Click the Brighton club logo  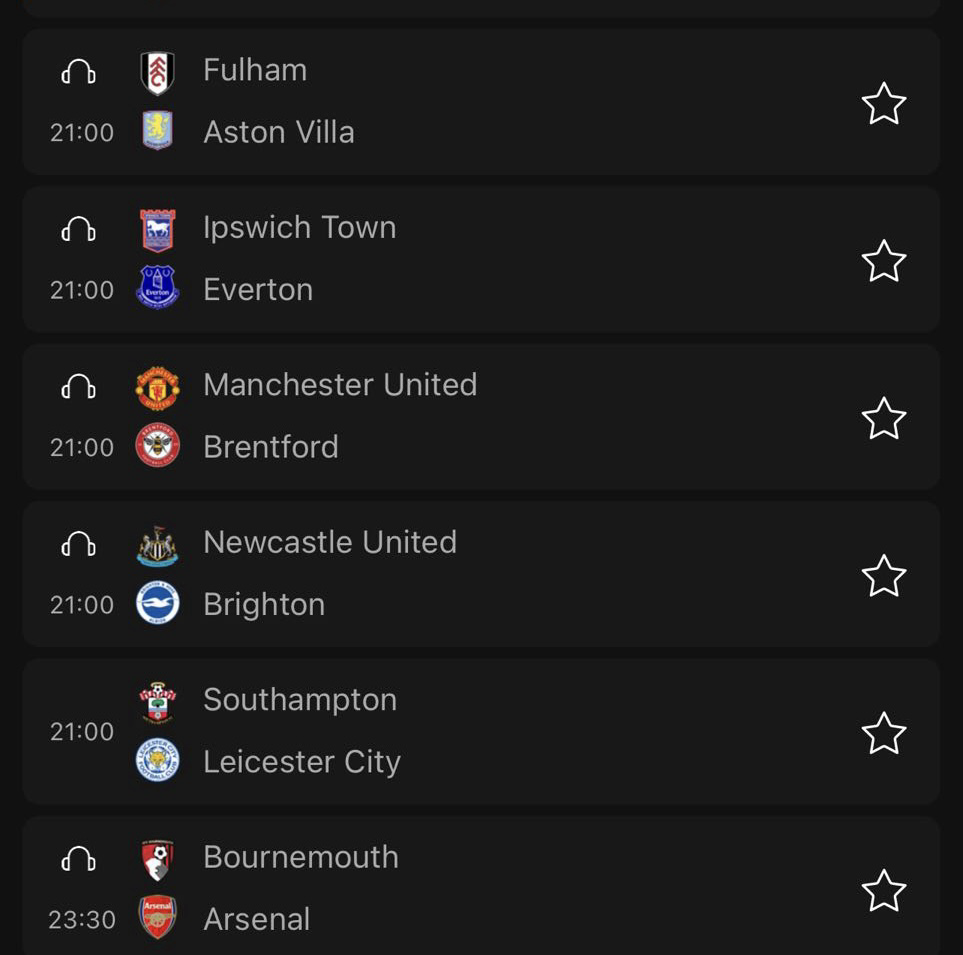click(158, 603)
